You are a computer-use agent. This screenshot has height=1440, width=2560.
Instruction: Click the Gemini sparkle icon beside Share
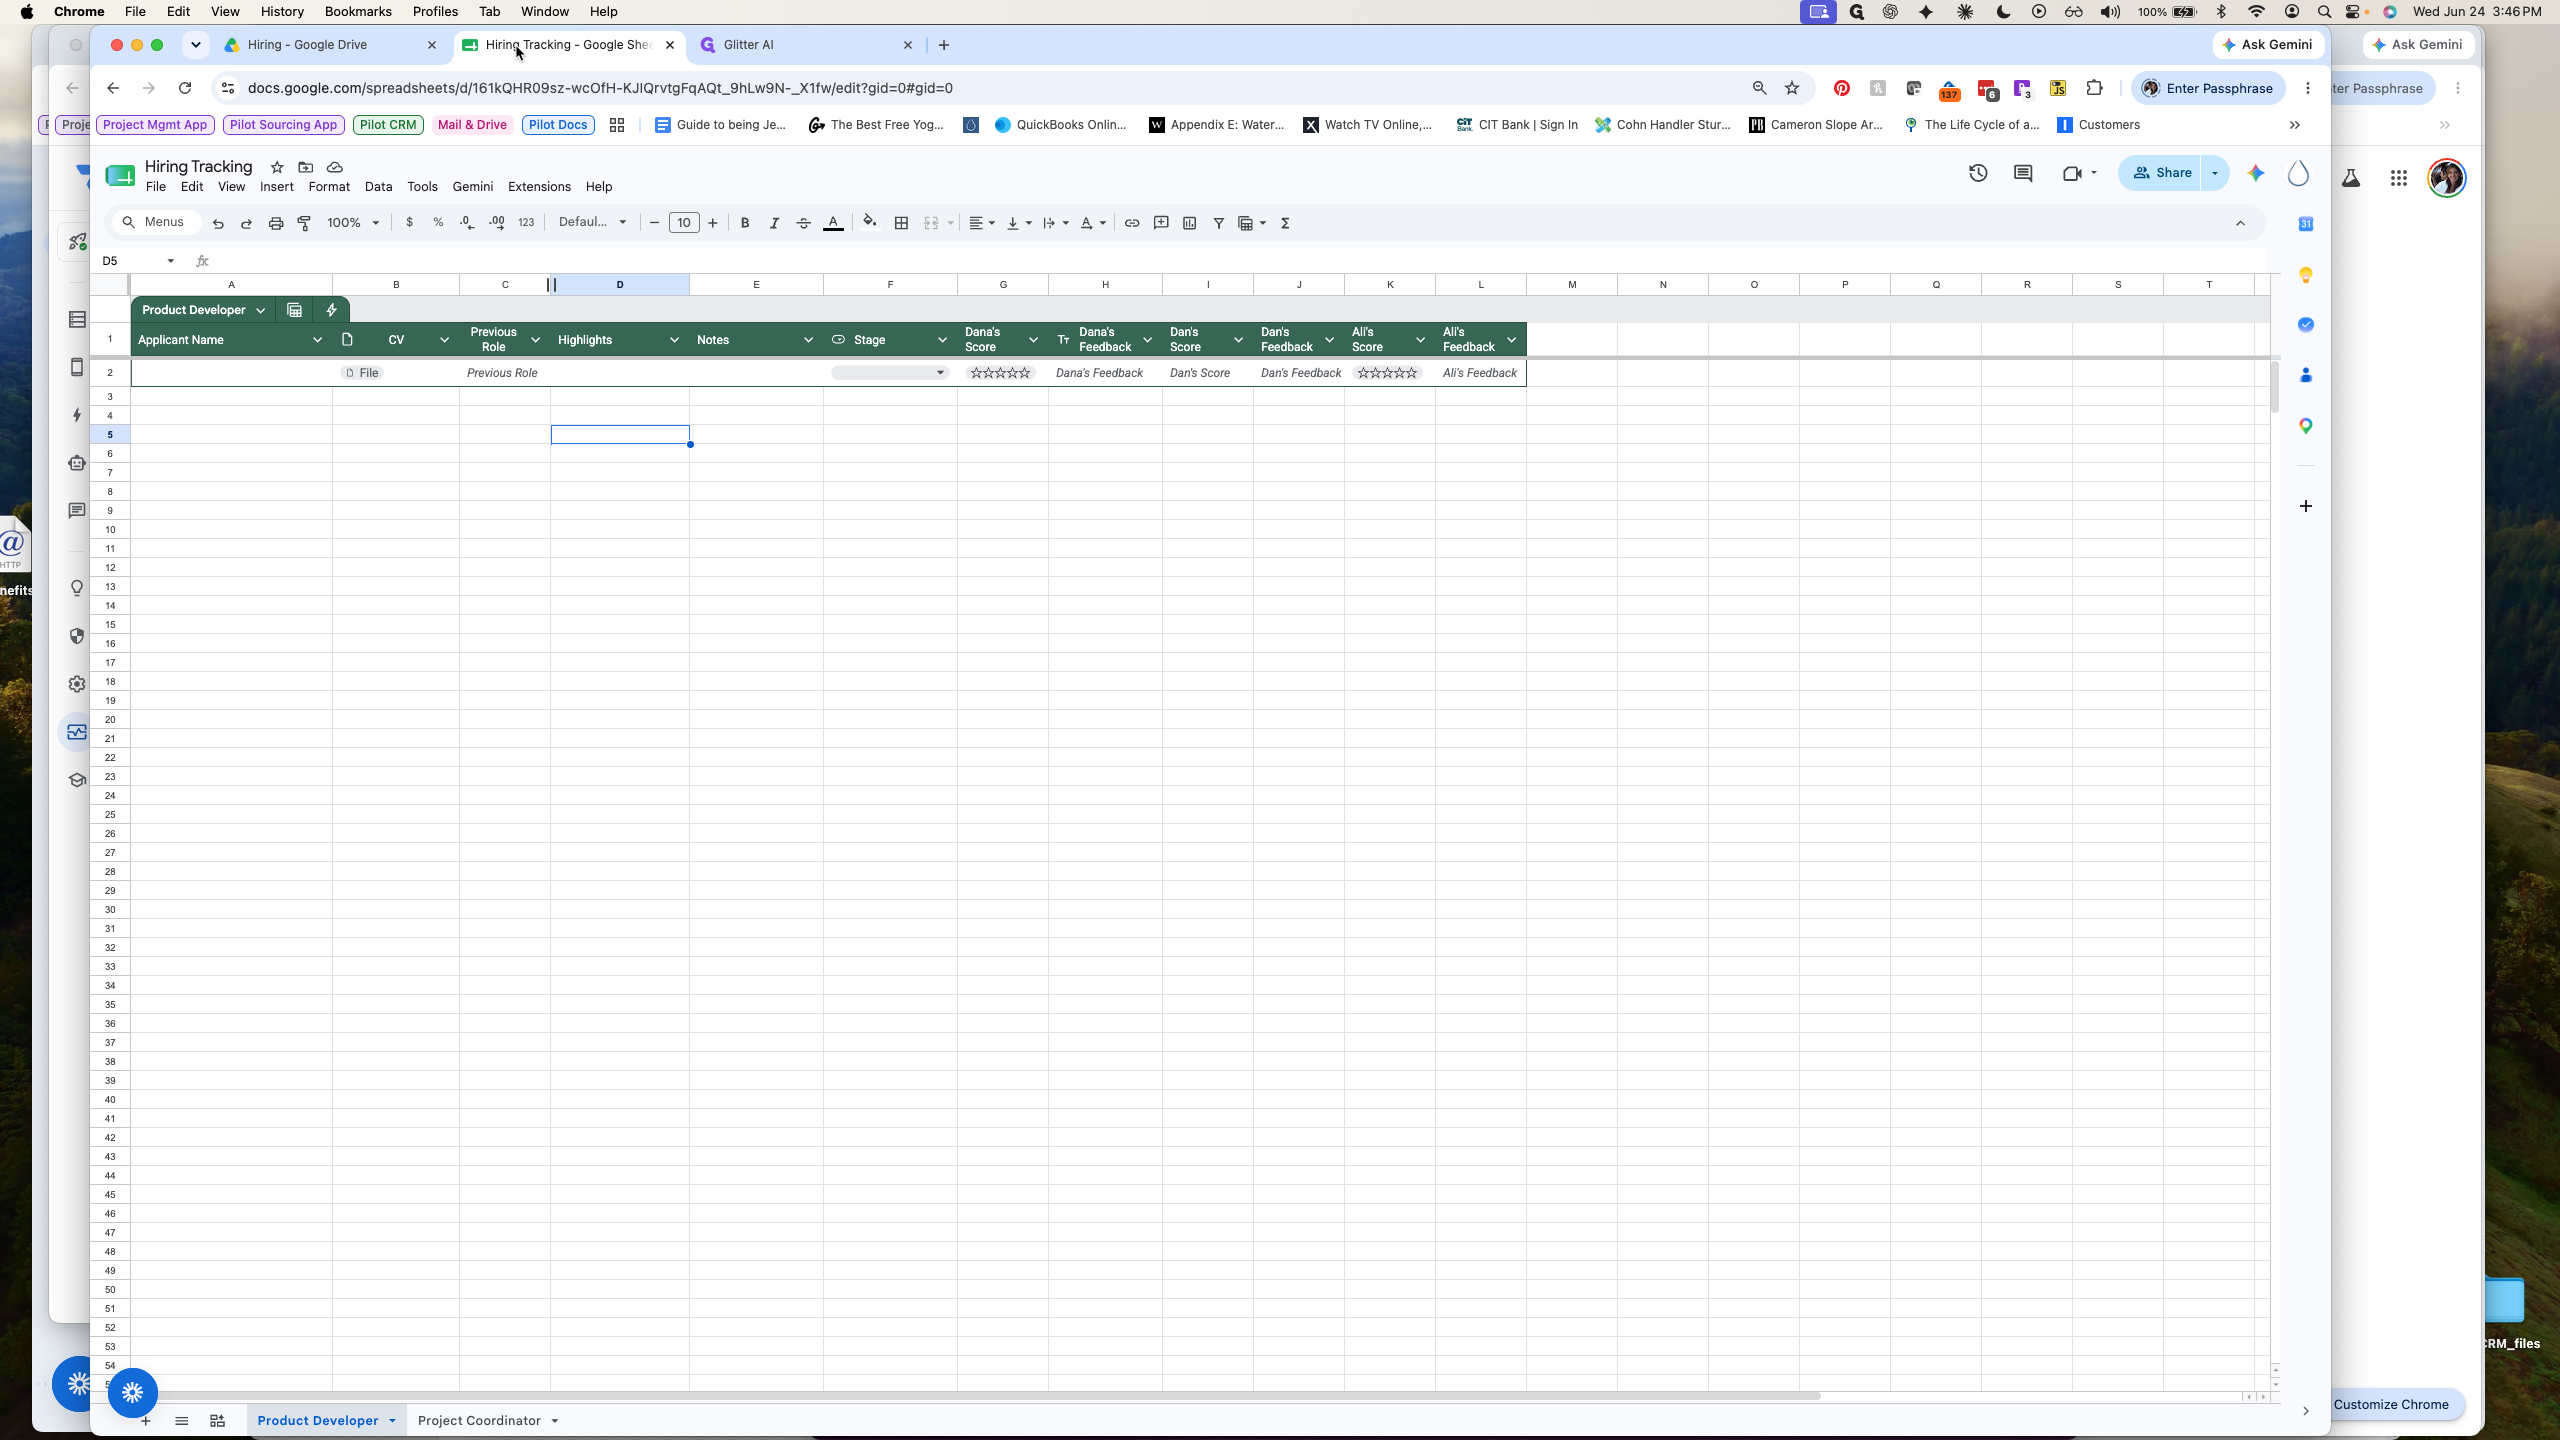pyautogui.click(x=2256, y=173)
